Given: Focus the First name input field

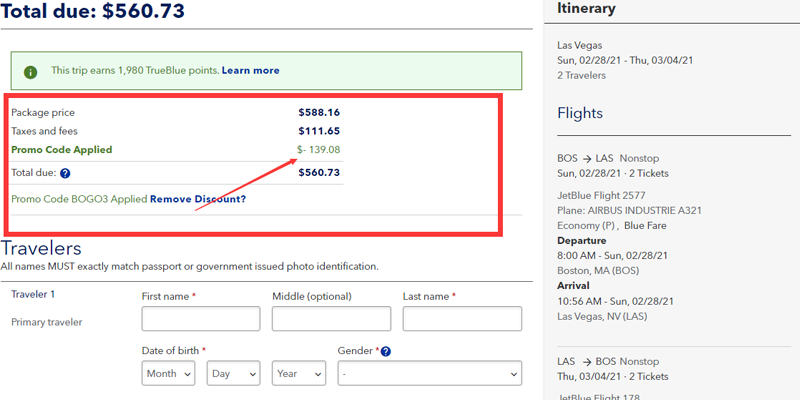Looking at the screenshot, I should 200,319.
